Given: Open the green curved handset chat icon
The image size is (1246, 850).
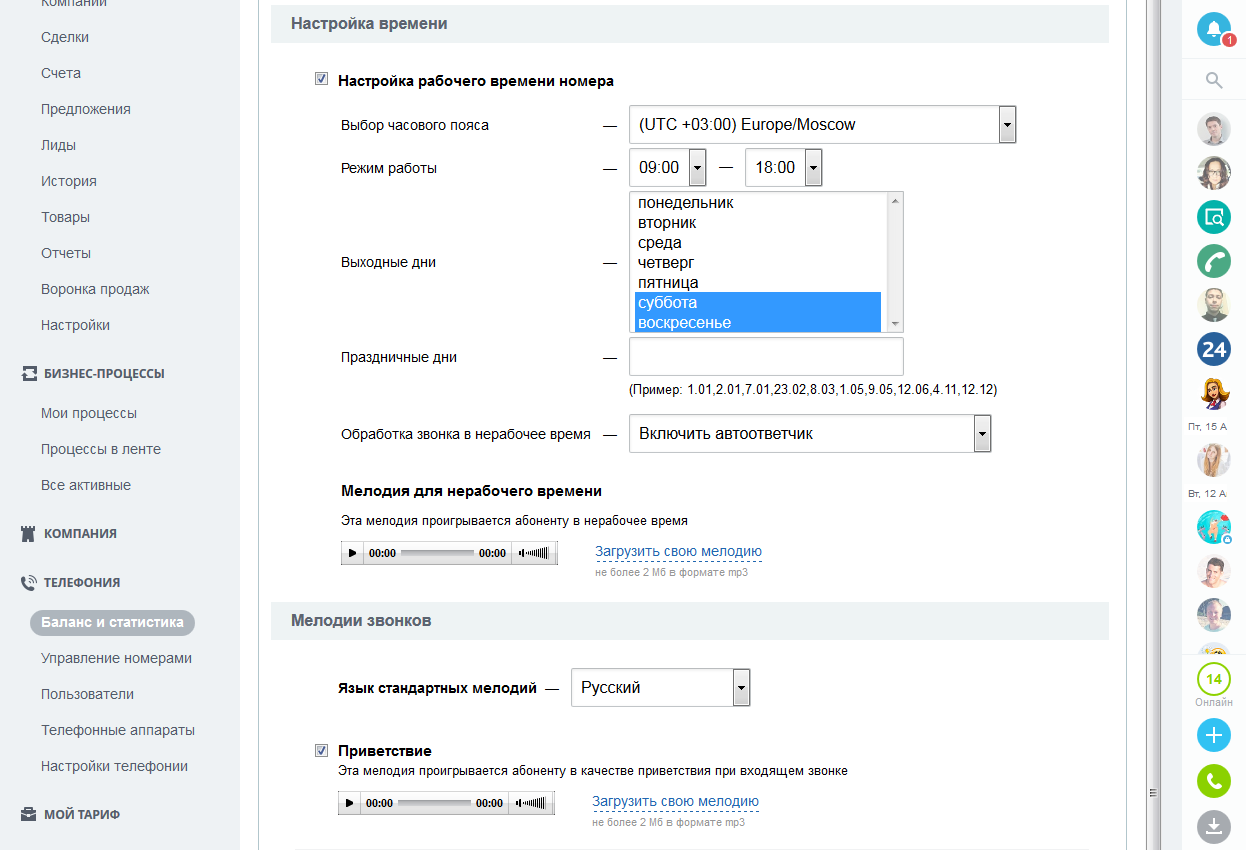Looking at the screenshot, I should [x=1214, y=261].
